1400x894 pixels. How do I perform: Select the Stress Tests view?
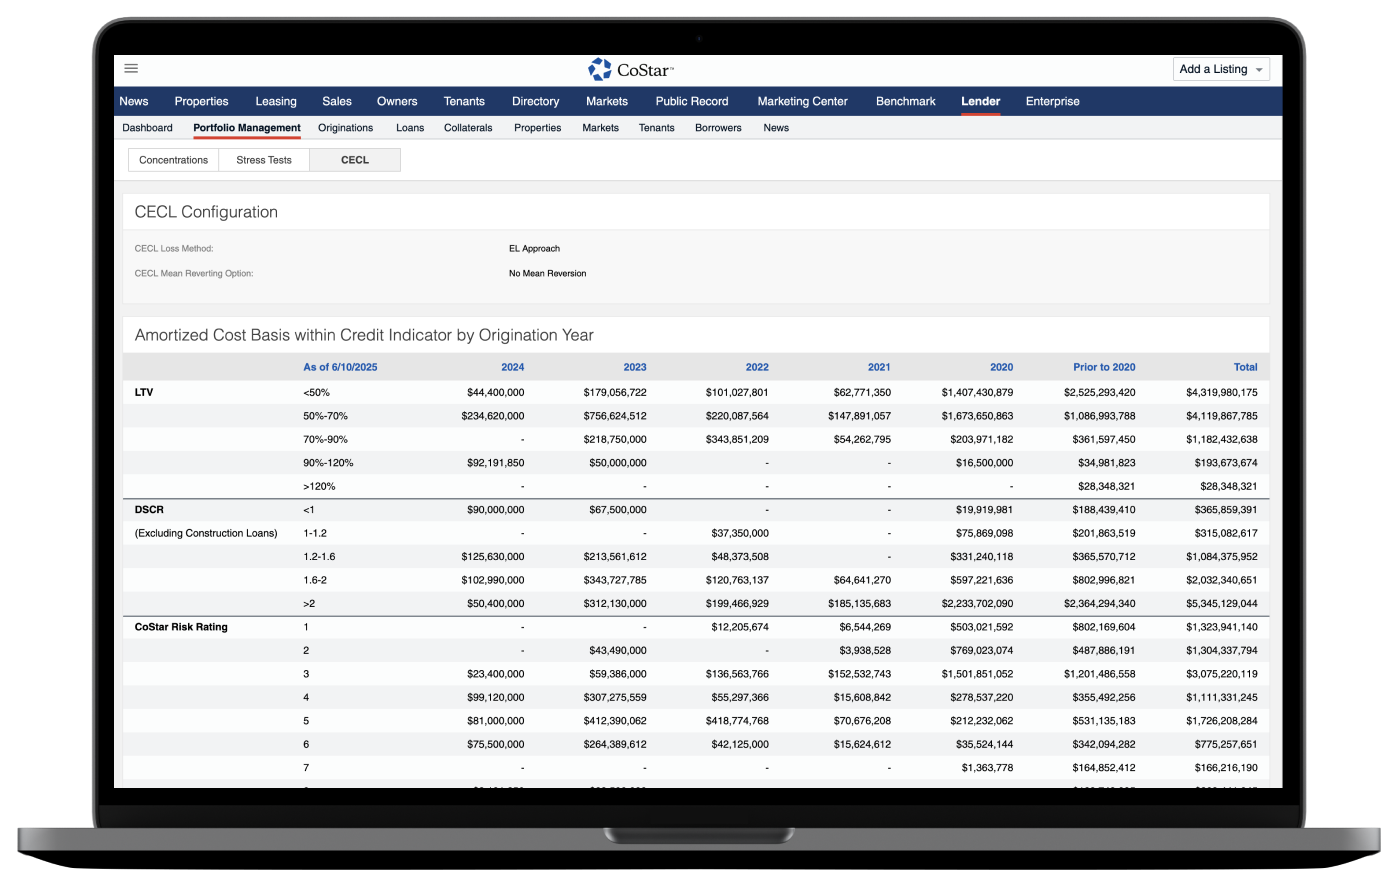pos(264,160)
